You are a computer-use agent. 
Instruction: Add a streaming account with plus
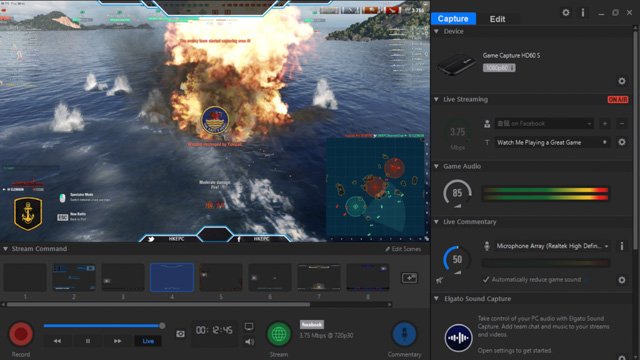[605, 123]
